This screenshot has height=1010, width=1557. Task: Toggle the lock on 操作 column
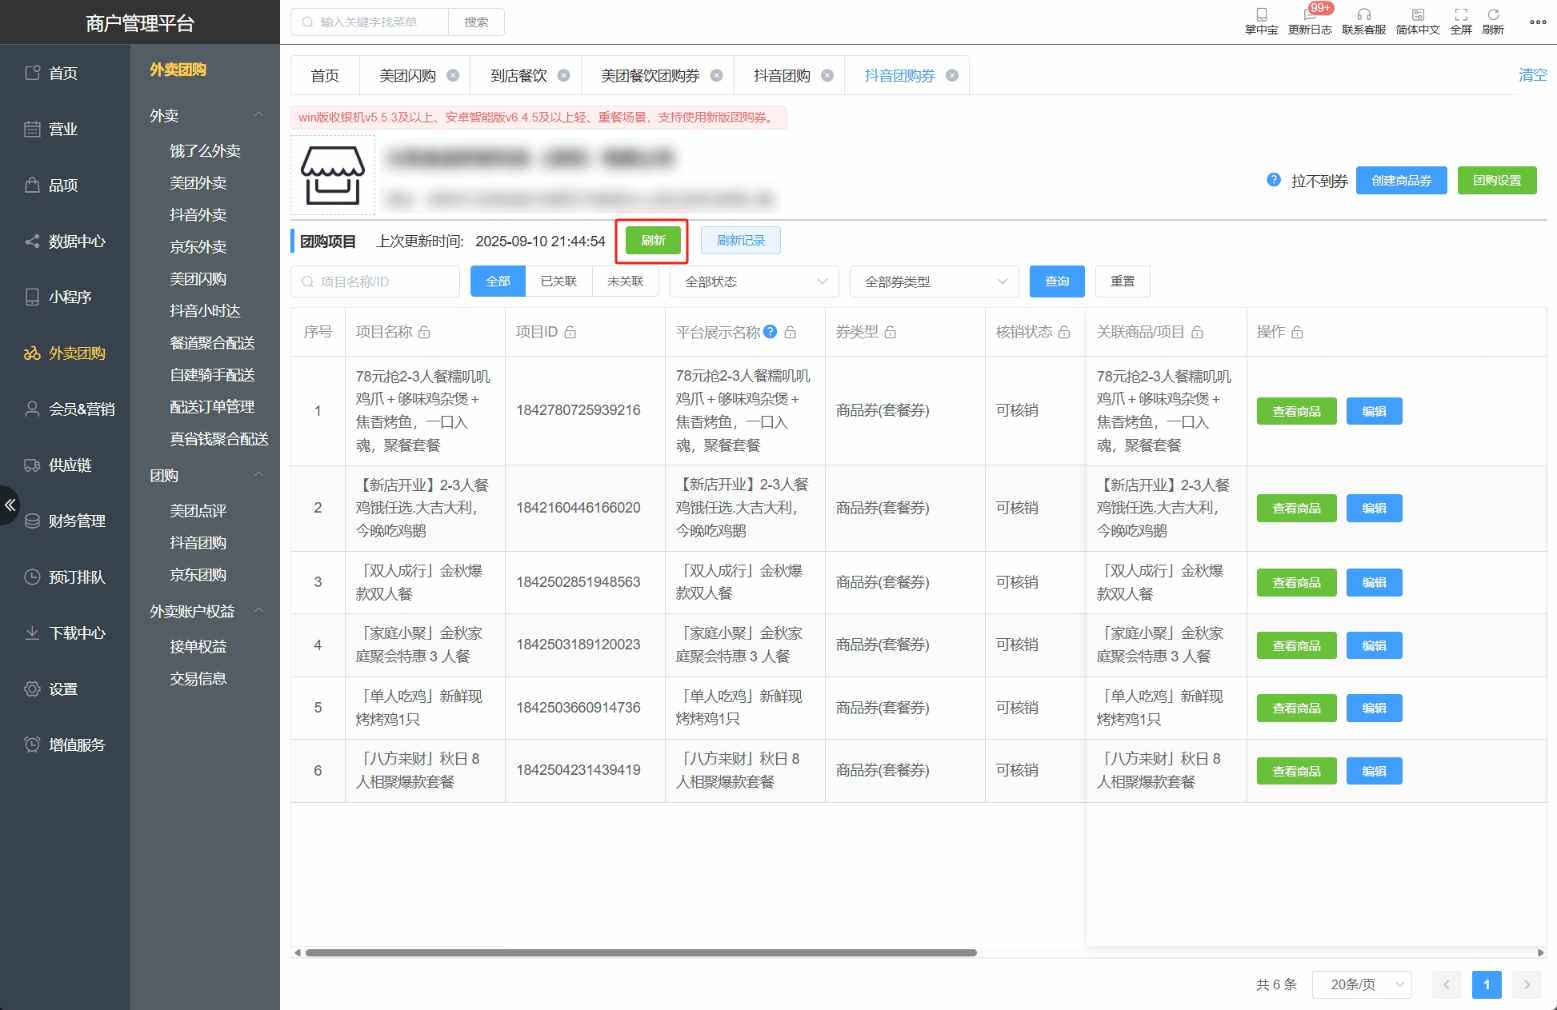click(x=1297, y=332)
